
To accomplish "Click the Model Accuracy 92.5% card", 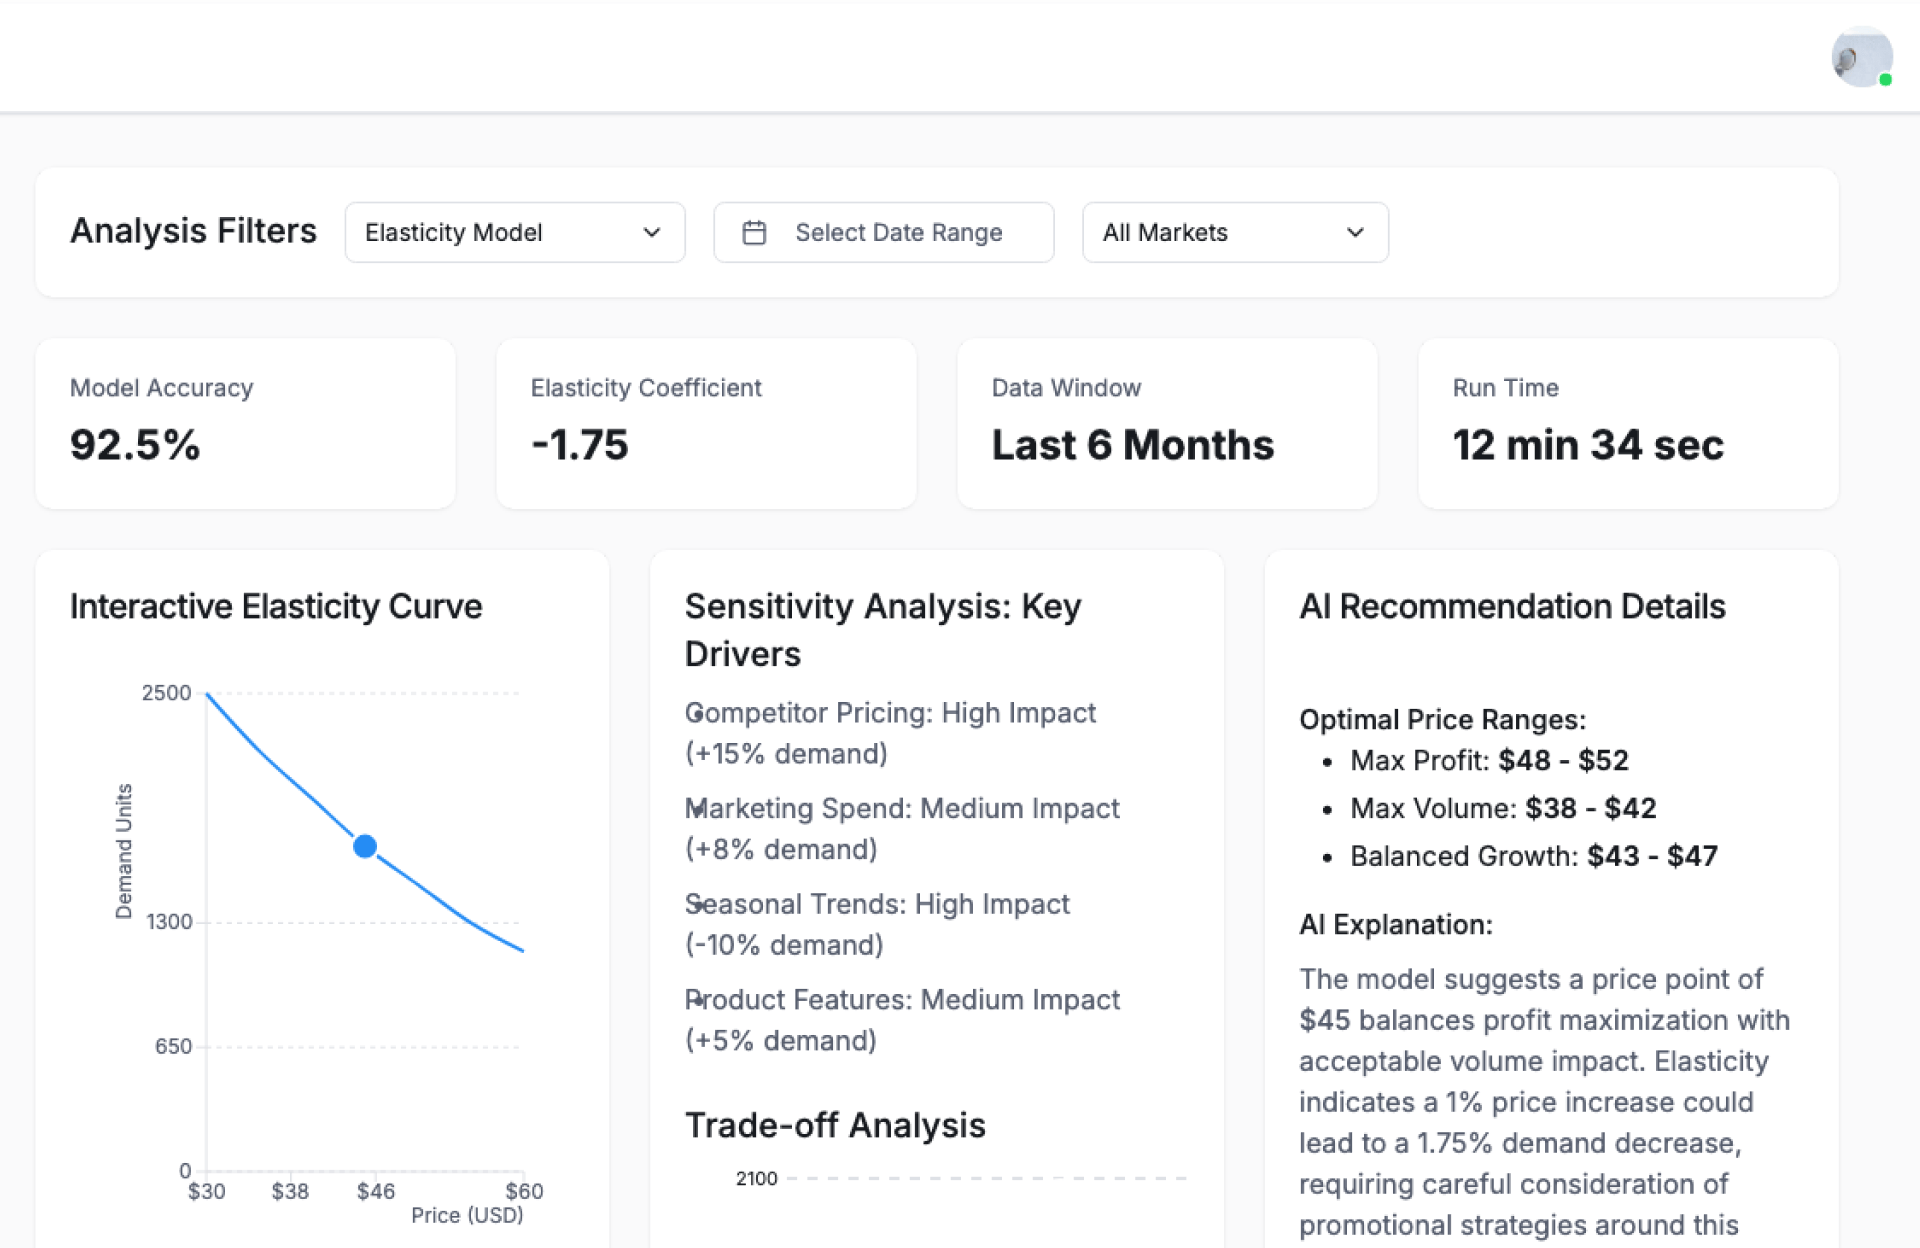I will pos(245,423).
